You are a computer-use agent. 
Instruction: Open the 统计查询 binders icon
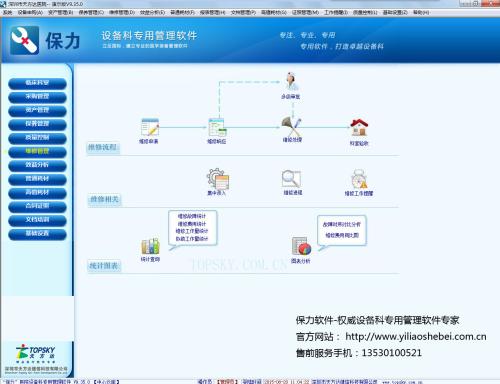(x=150, y=246)
